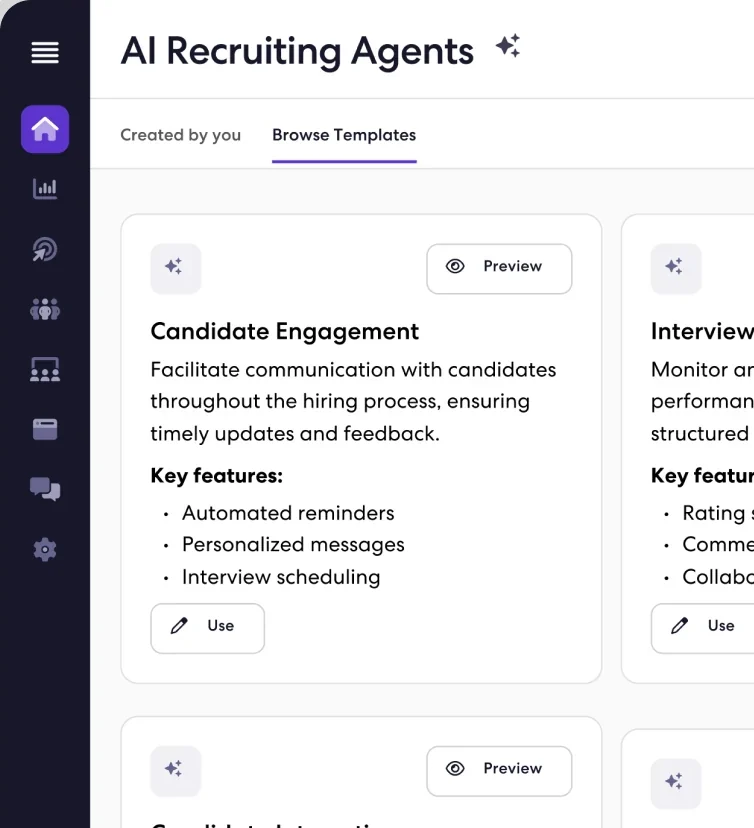Use the Candidate Engagement template

(208, 628)
